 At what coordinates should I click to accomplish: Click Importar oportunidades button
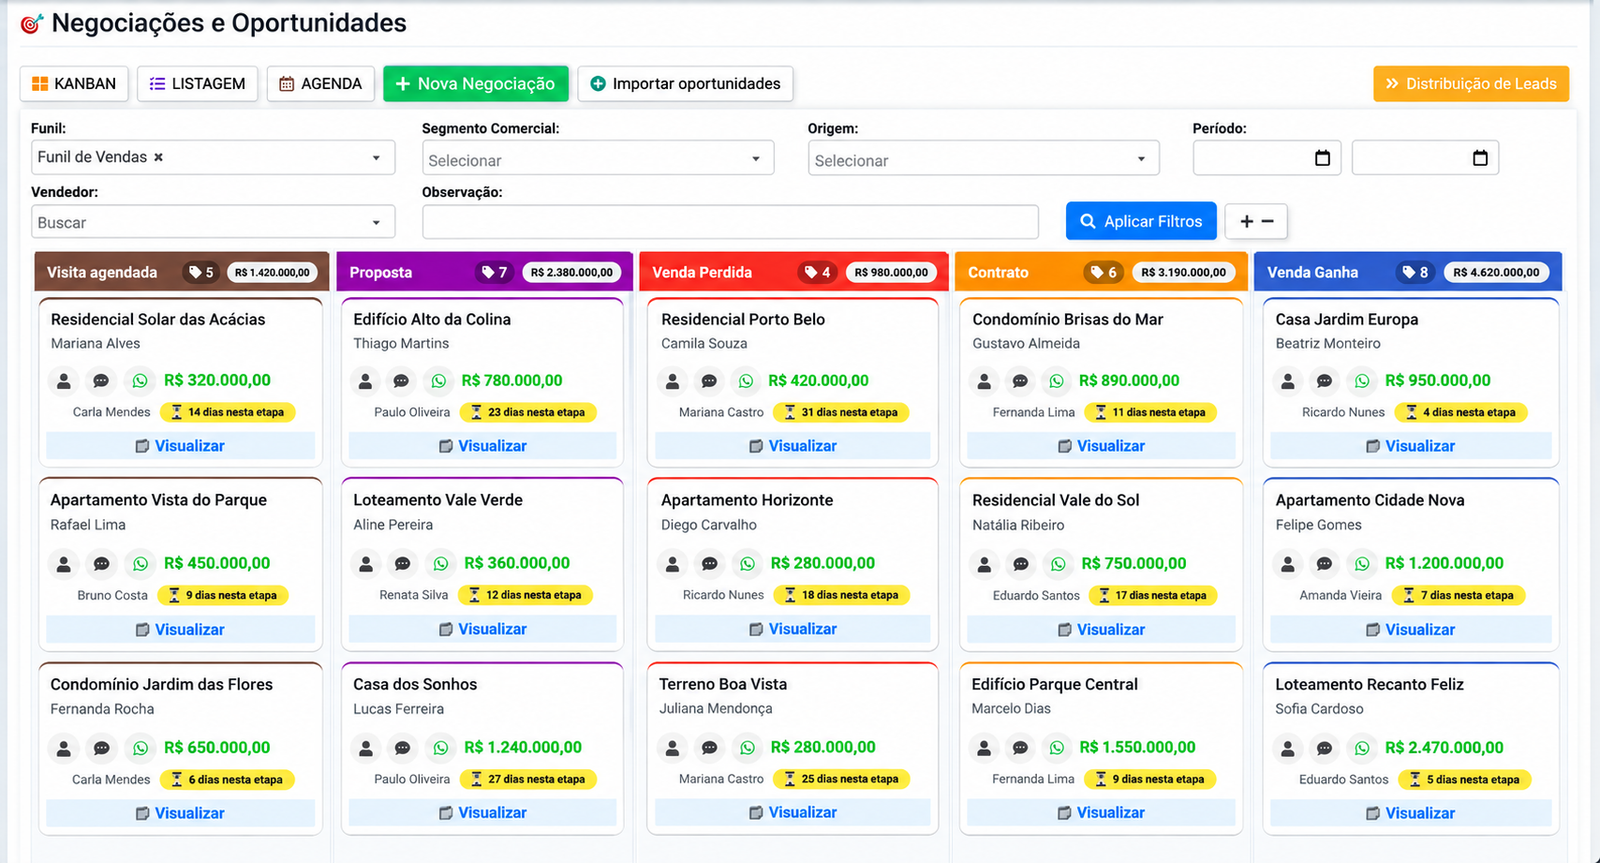tap(686, 84)
